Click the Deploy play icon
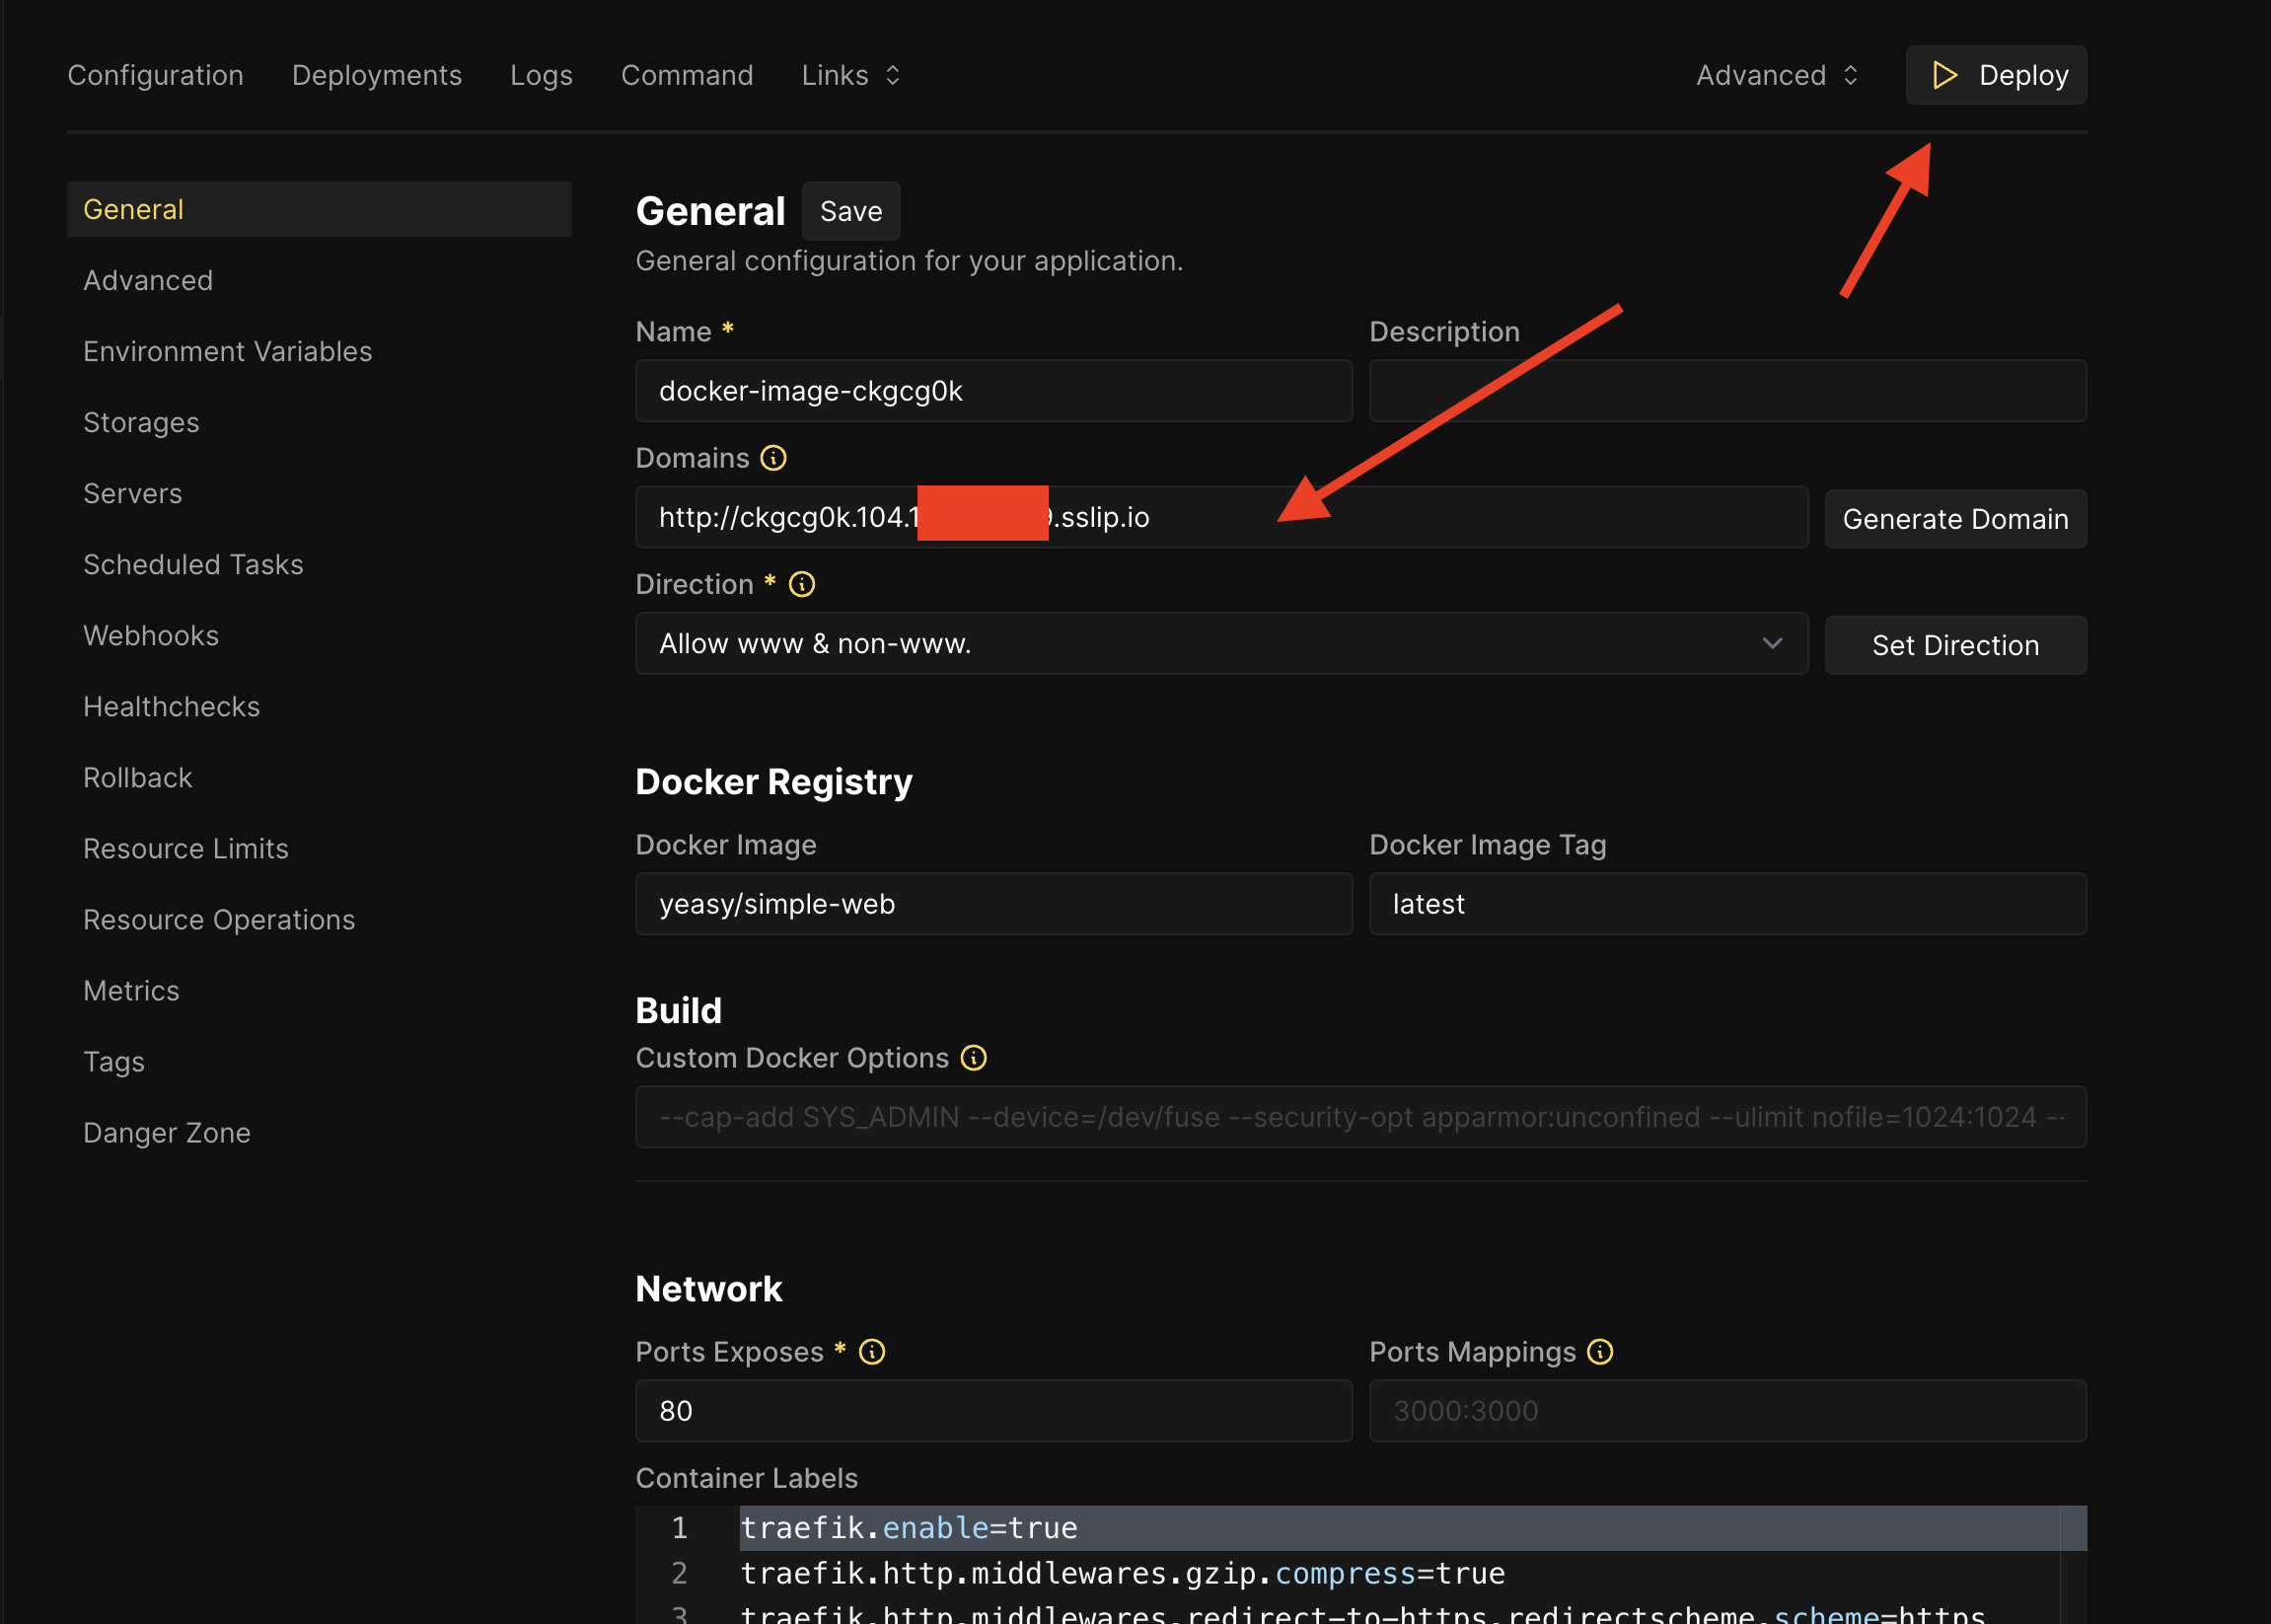 [x=1944, y=75]
